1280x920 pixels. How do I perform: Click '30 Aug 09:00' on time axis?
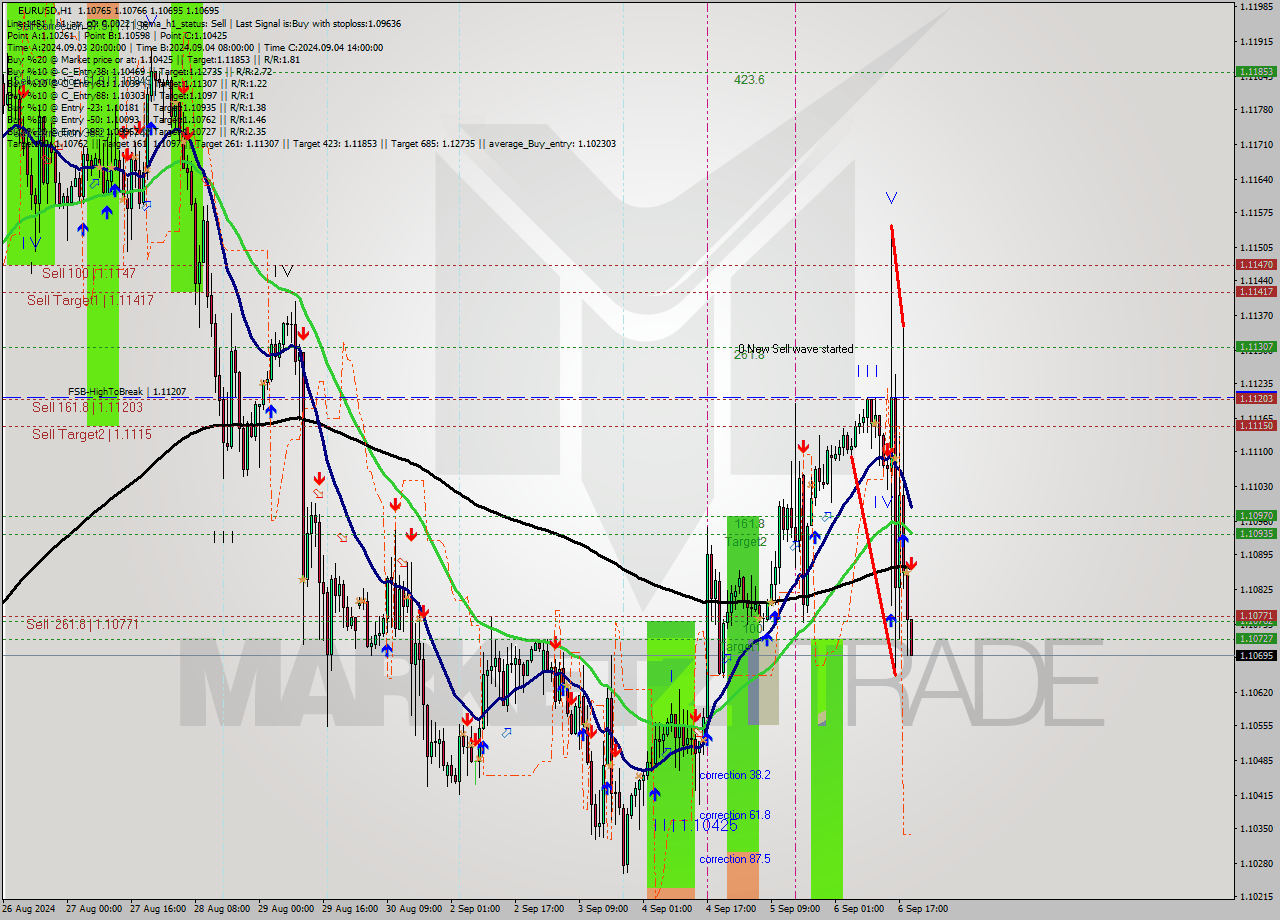point(413,909)
